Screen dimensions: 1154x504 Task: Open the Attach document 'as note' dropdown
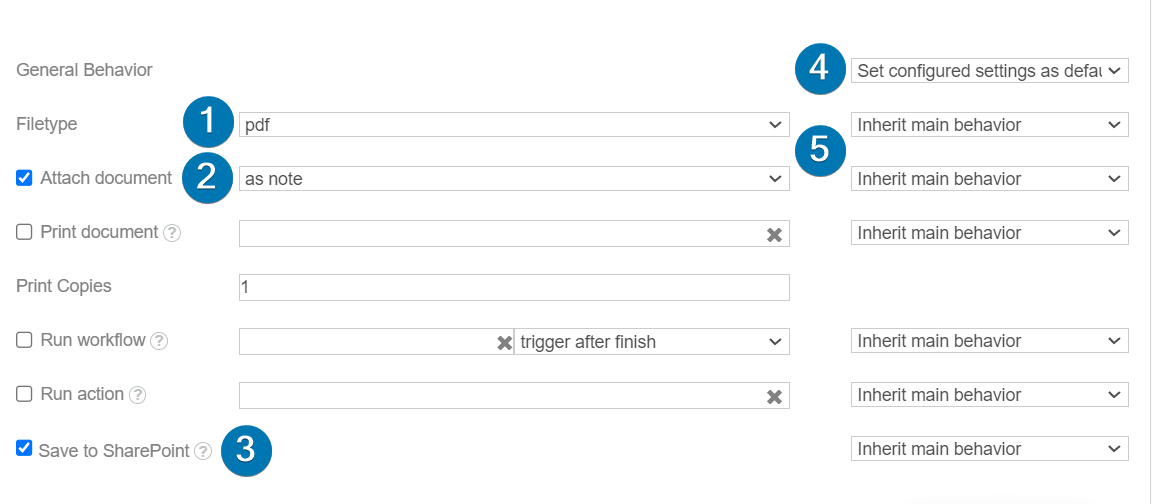(x=514, y=179)
